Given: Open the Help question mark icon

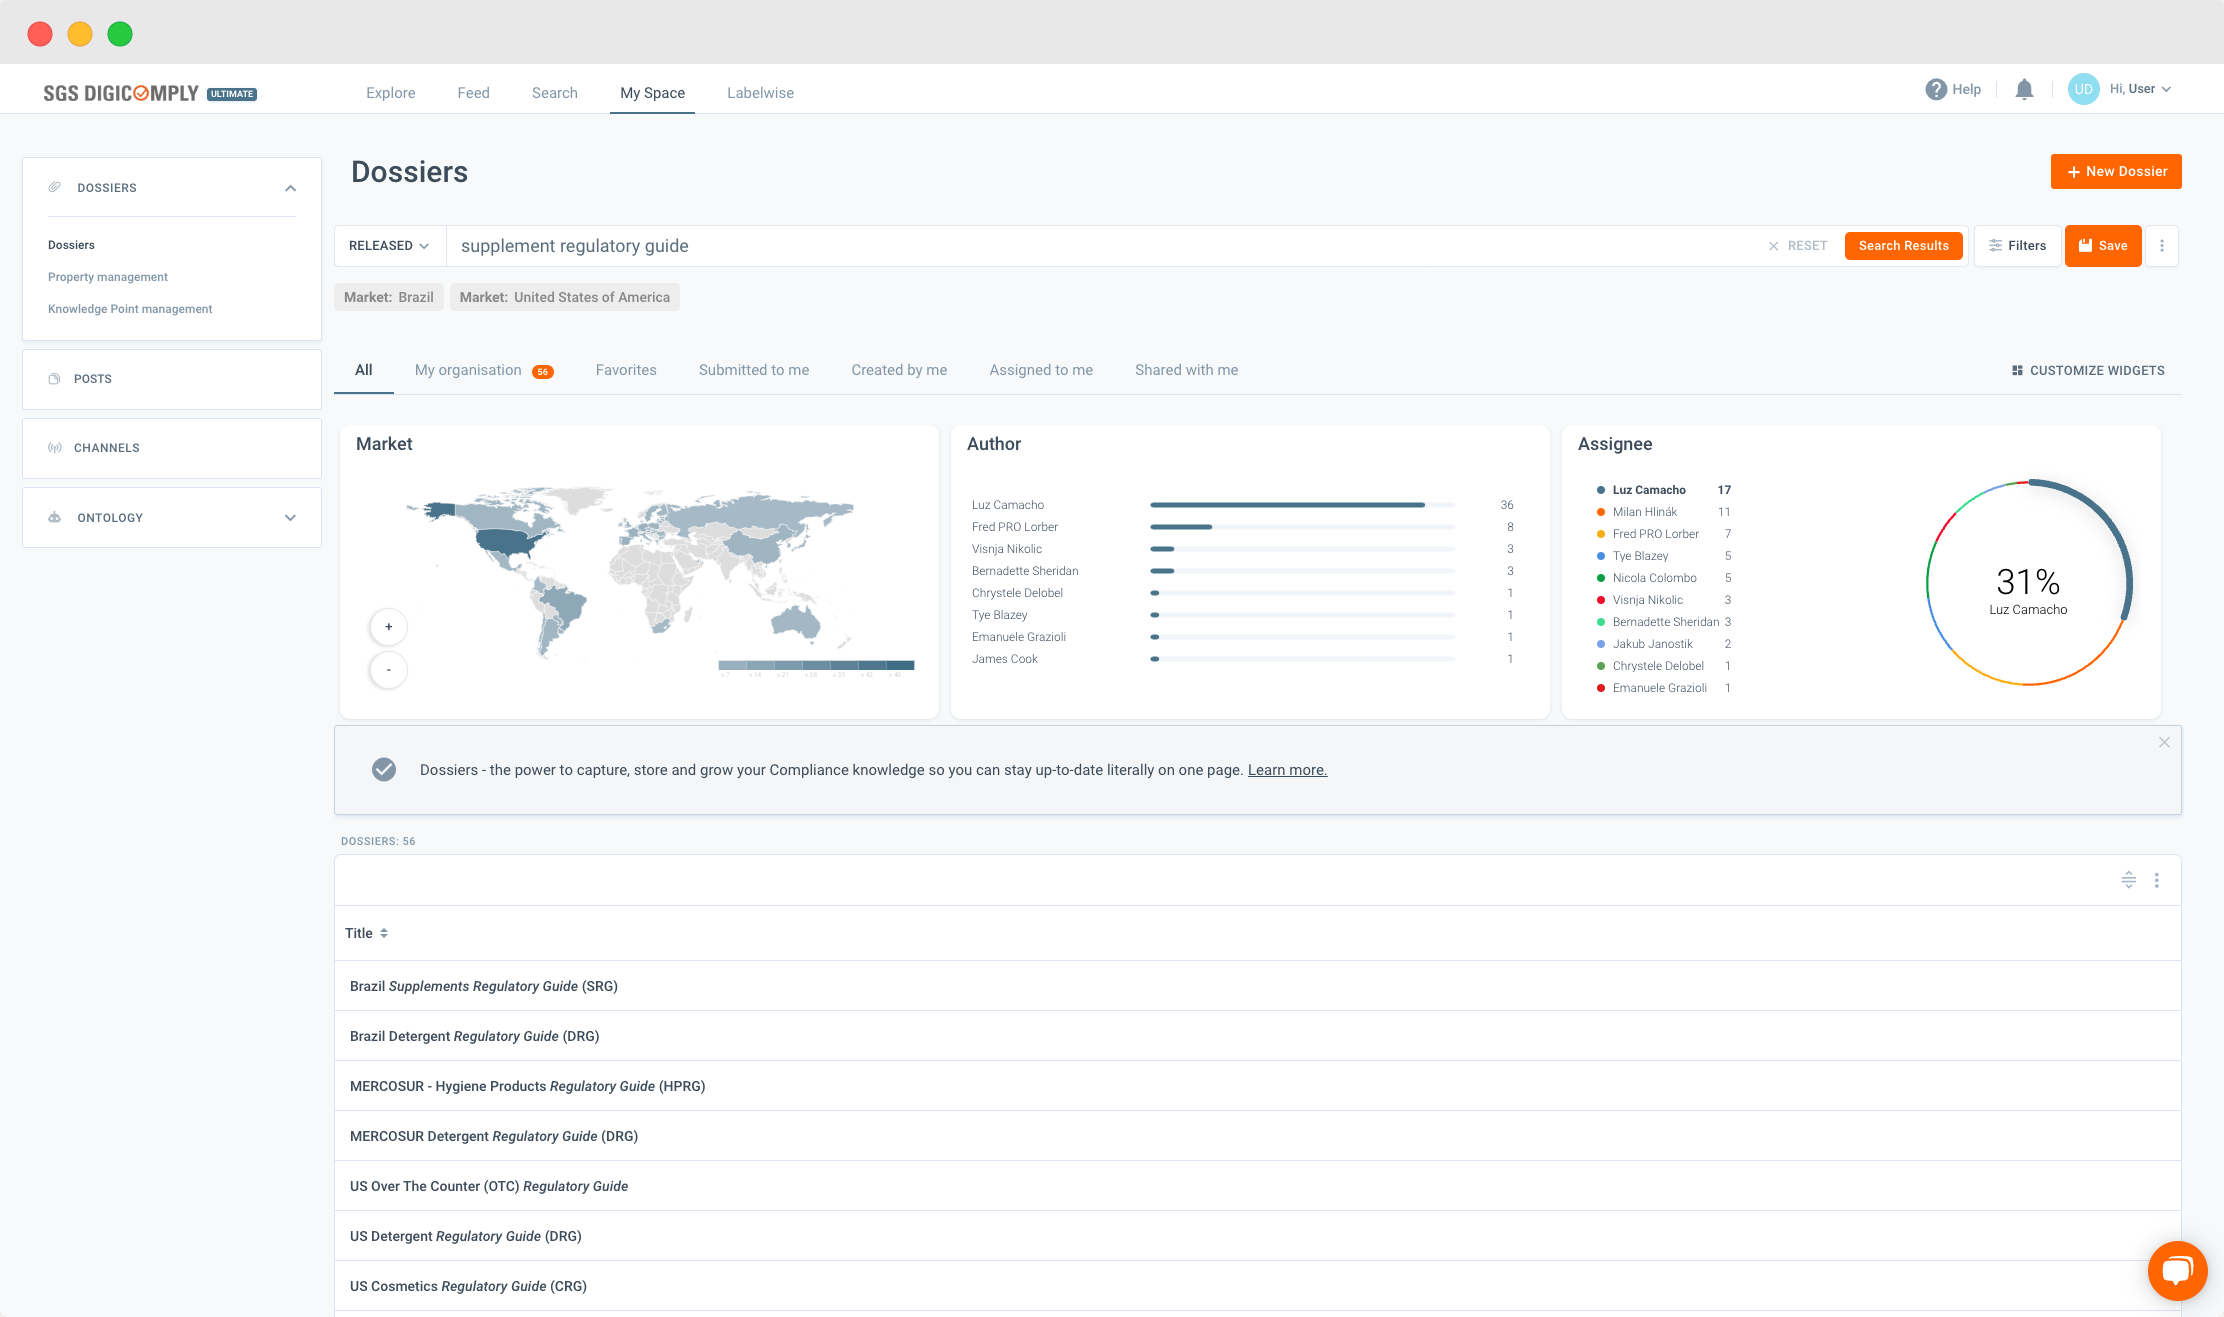Looking at the screenshot, I should pyautogui.click(x=1936, y=90).
